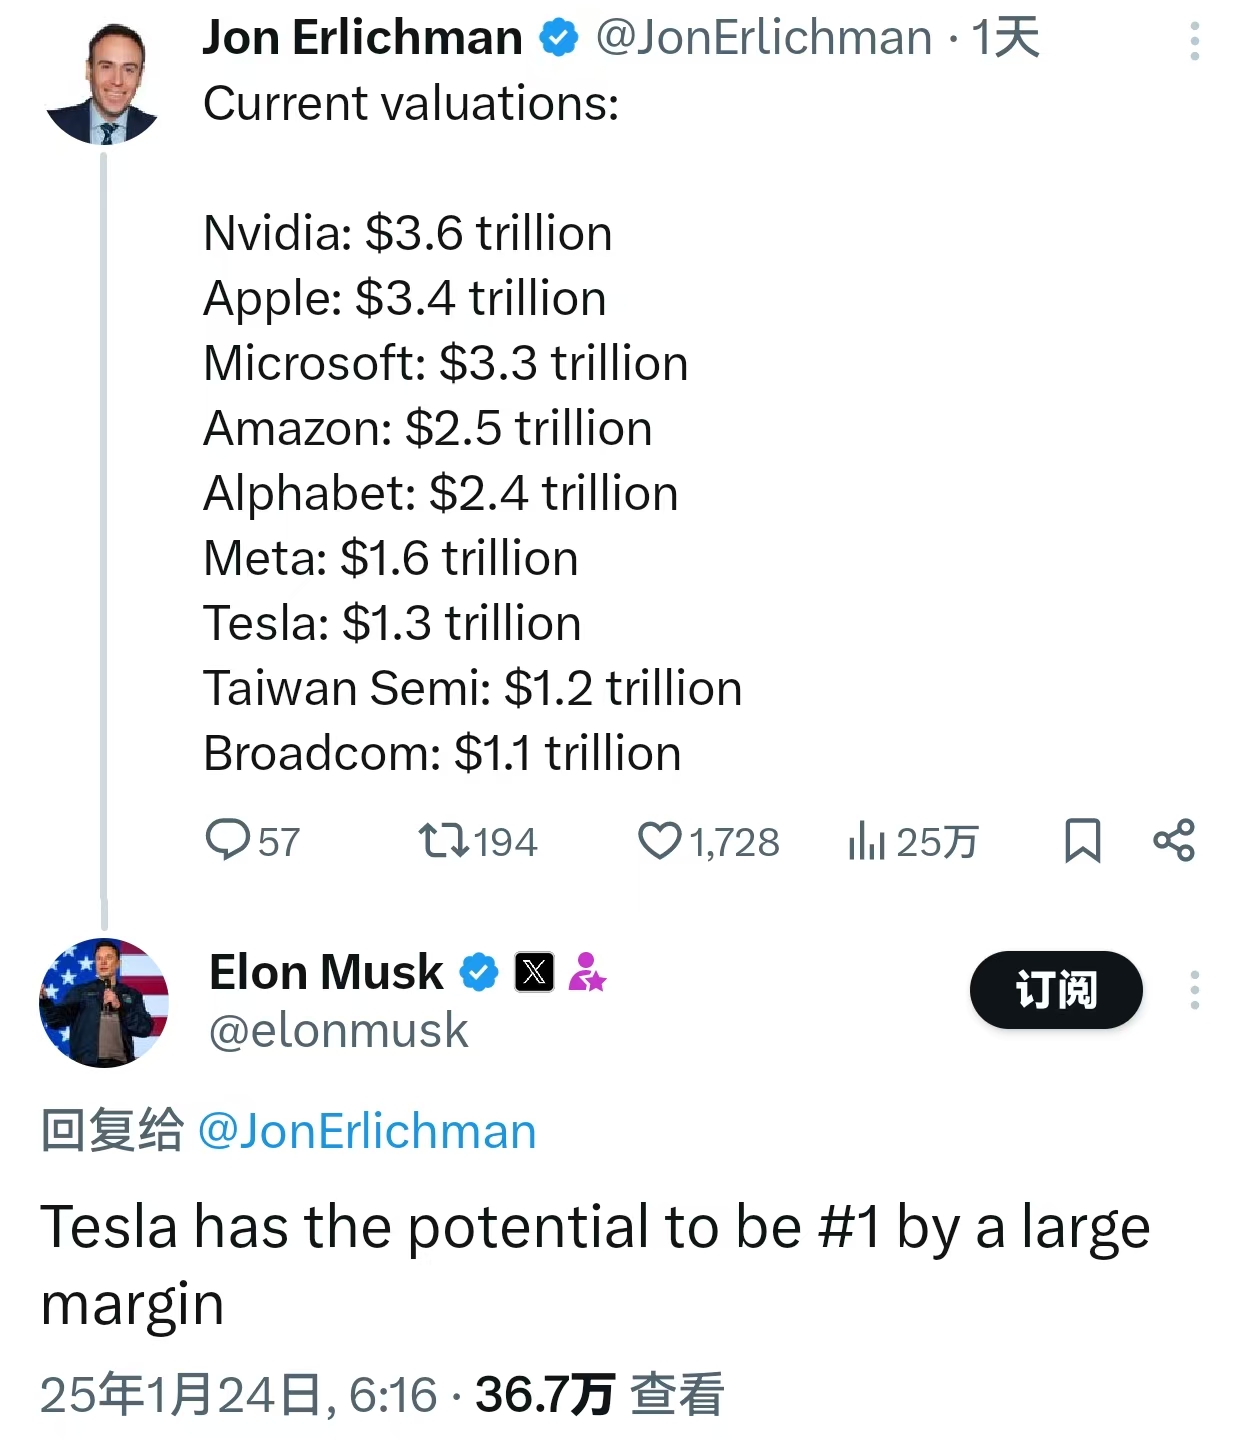Click the Elon Musk display name

(326, 972)
